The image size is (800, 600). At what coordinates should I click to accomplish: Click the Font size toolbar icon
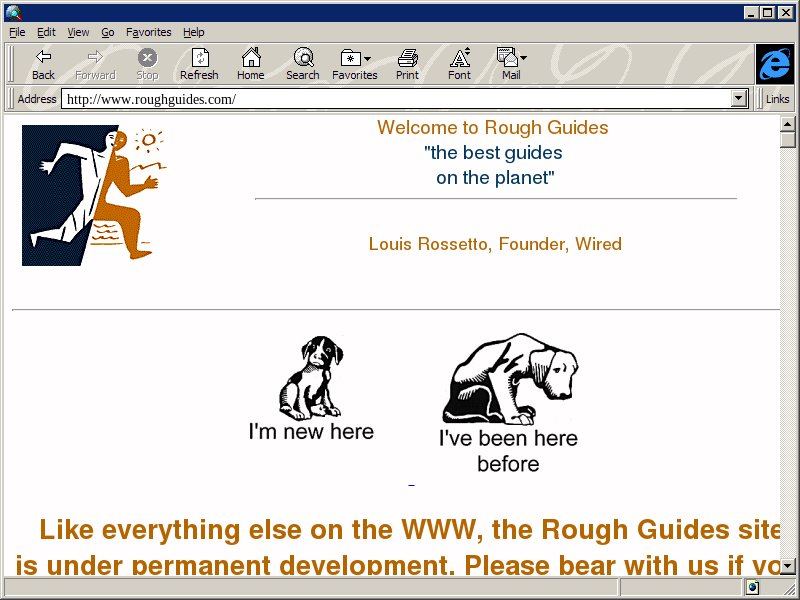pyautogui.click(x=459, y=58)
